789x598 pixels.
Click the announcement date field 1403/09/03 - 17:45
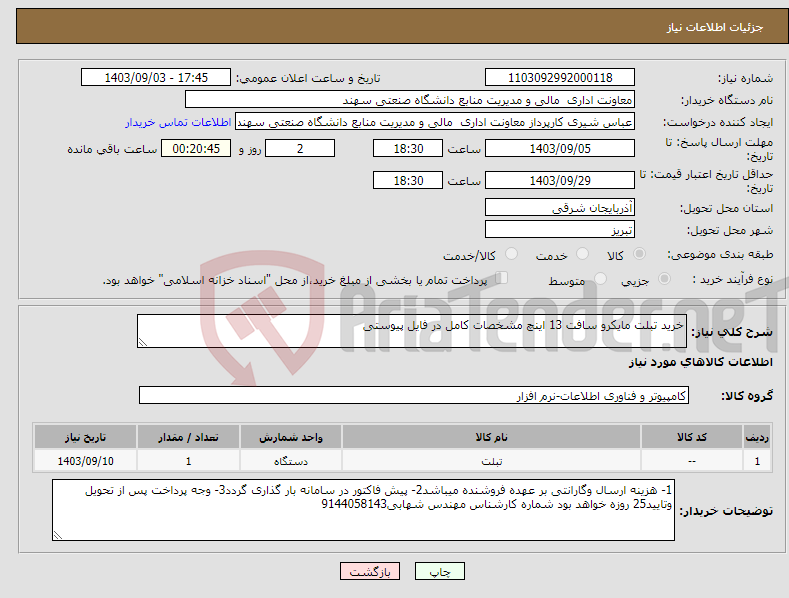156,78
